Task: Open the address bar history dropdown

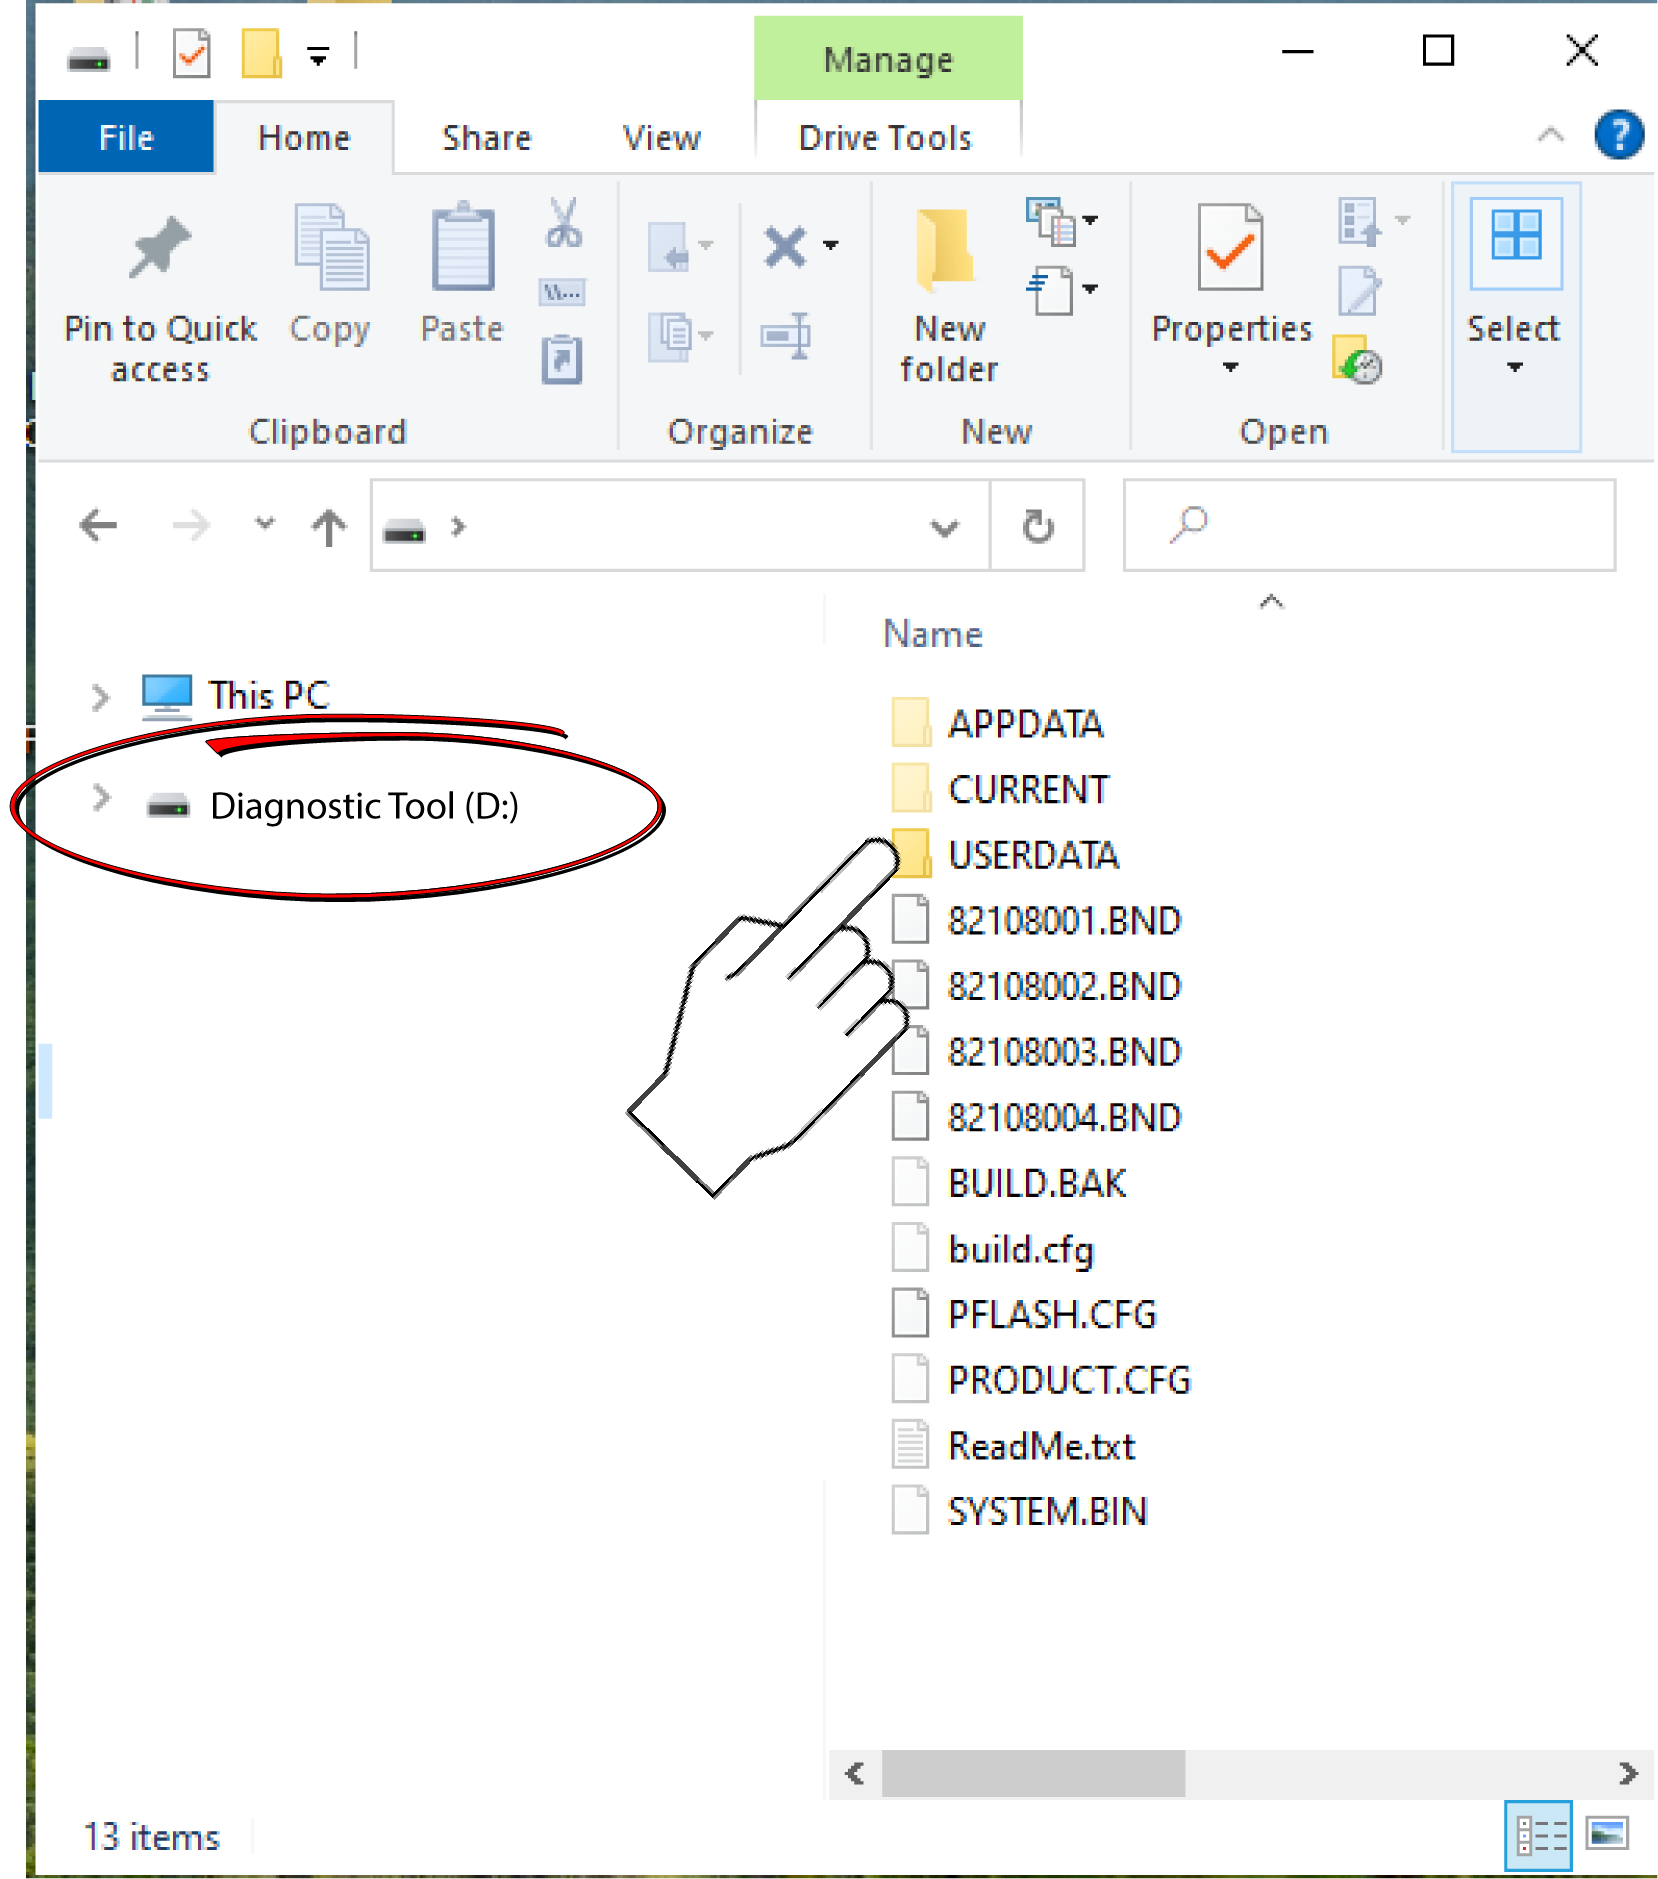Action: click(x=944, y=527)
